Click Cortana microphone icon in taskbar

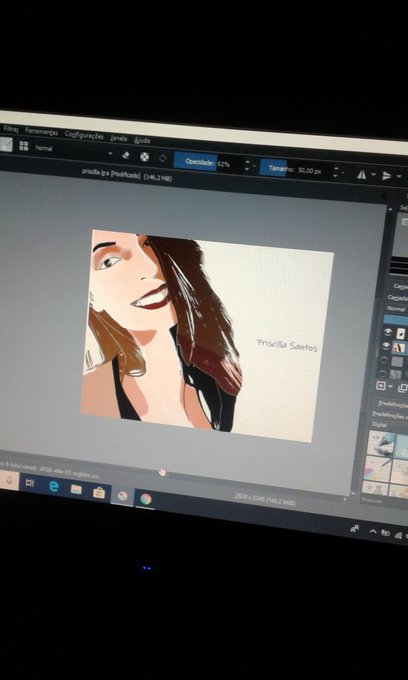[8, 480]
